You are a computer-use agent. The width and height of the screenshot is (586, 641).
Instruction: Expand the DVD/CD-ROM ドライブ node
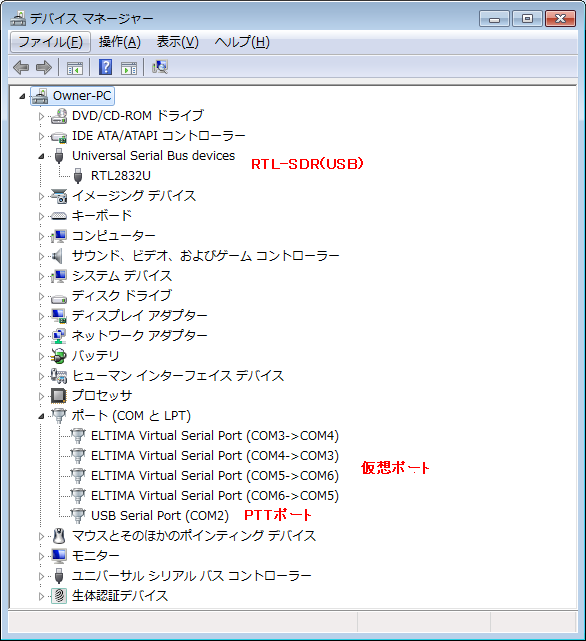tap(41, 116)
